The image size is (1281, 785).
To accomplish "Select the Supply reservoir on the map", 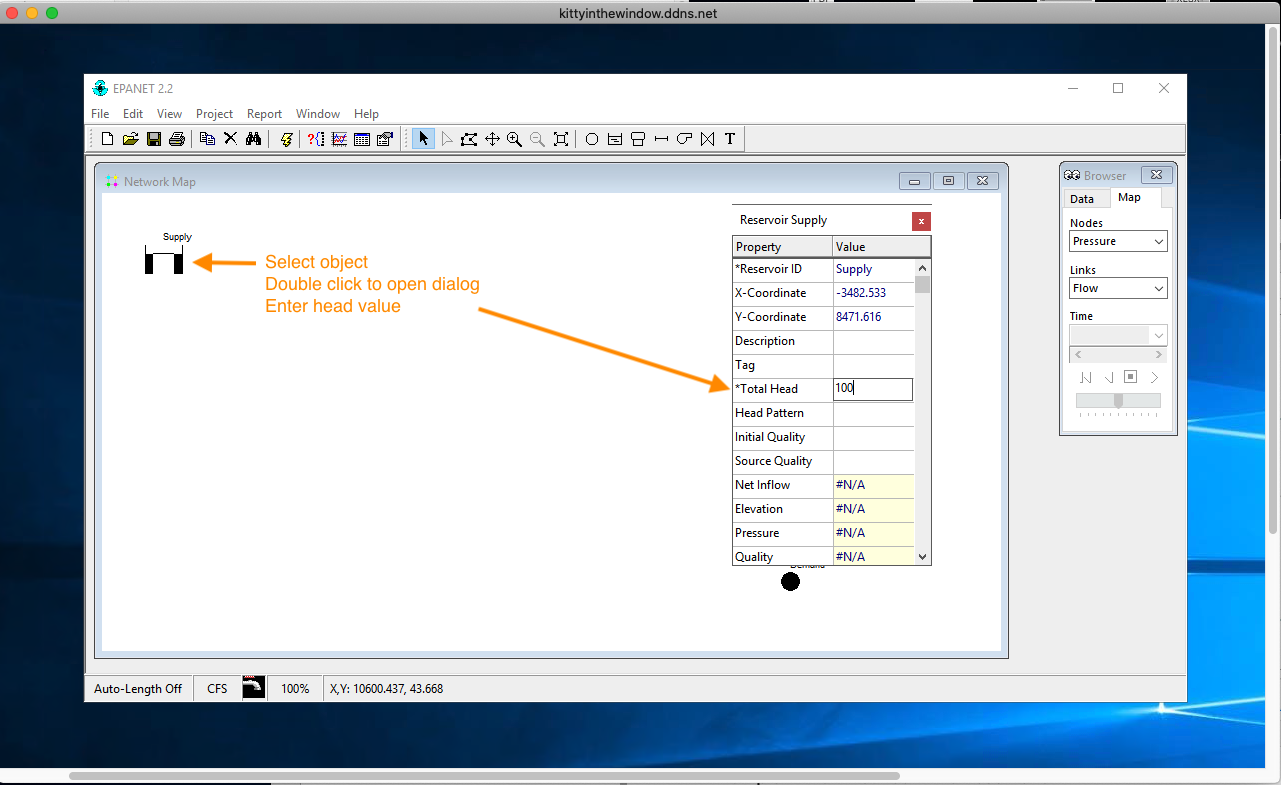I will (164, 260).
